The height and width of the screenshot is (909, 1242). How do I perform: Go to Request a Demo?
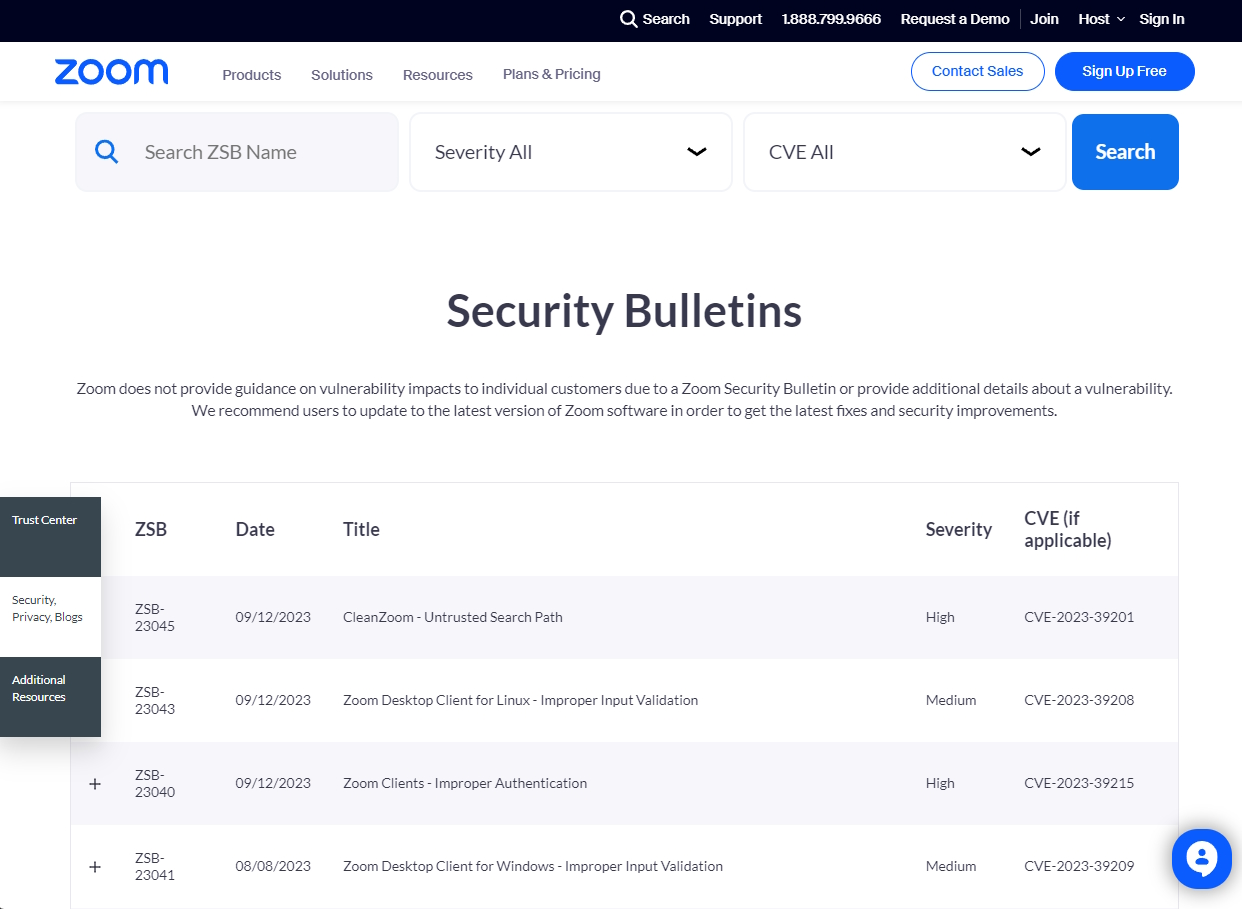coord(954,19)
